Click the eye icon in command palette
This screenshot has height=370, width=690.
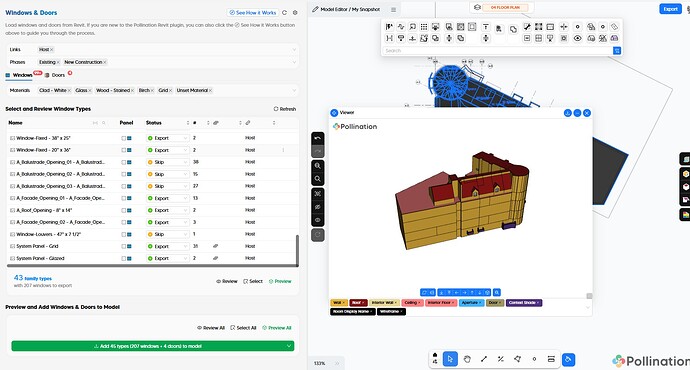click(577, 38)
